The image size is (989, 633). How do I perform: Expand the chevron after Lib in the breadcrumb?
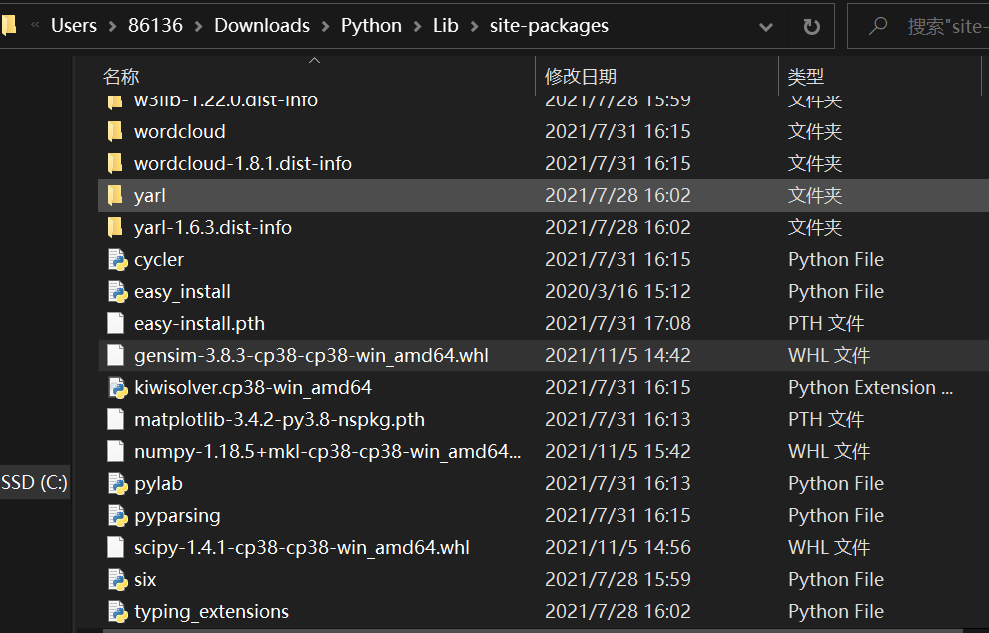click(x=474, y=26)
